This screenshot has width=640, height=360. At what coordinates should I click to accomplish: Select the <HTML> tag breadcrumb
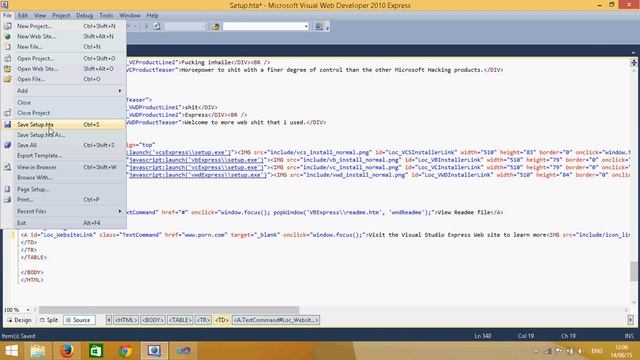pyautogui.click(x=126, y=320)
